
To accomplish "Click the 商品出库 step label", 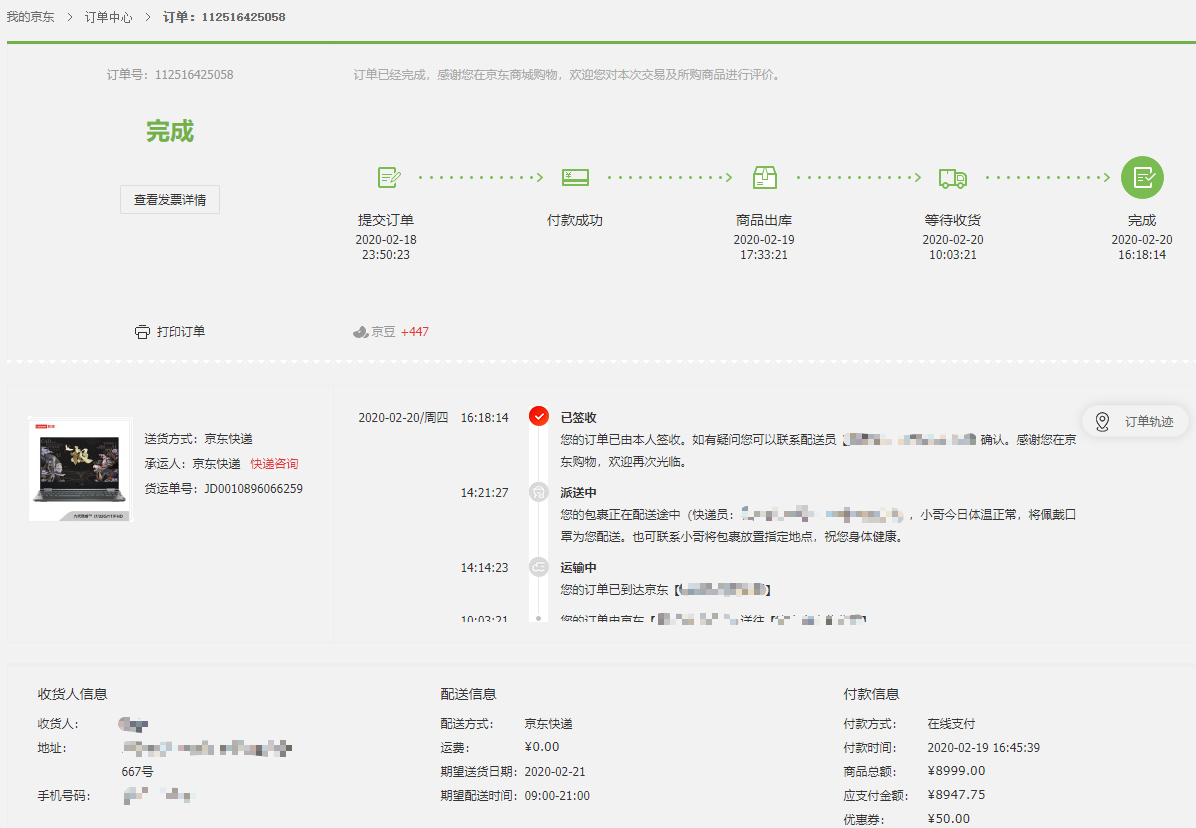I will 764,220.
